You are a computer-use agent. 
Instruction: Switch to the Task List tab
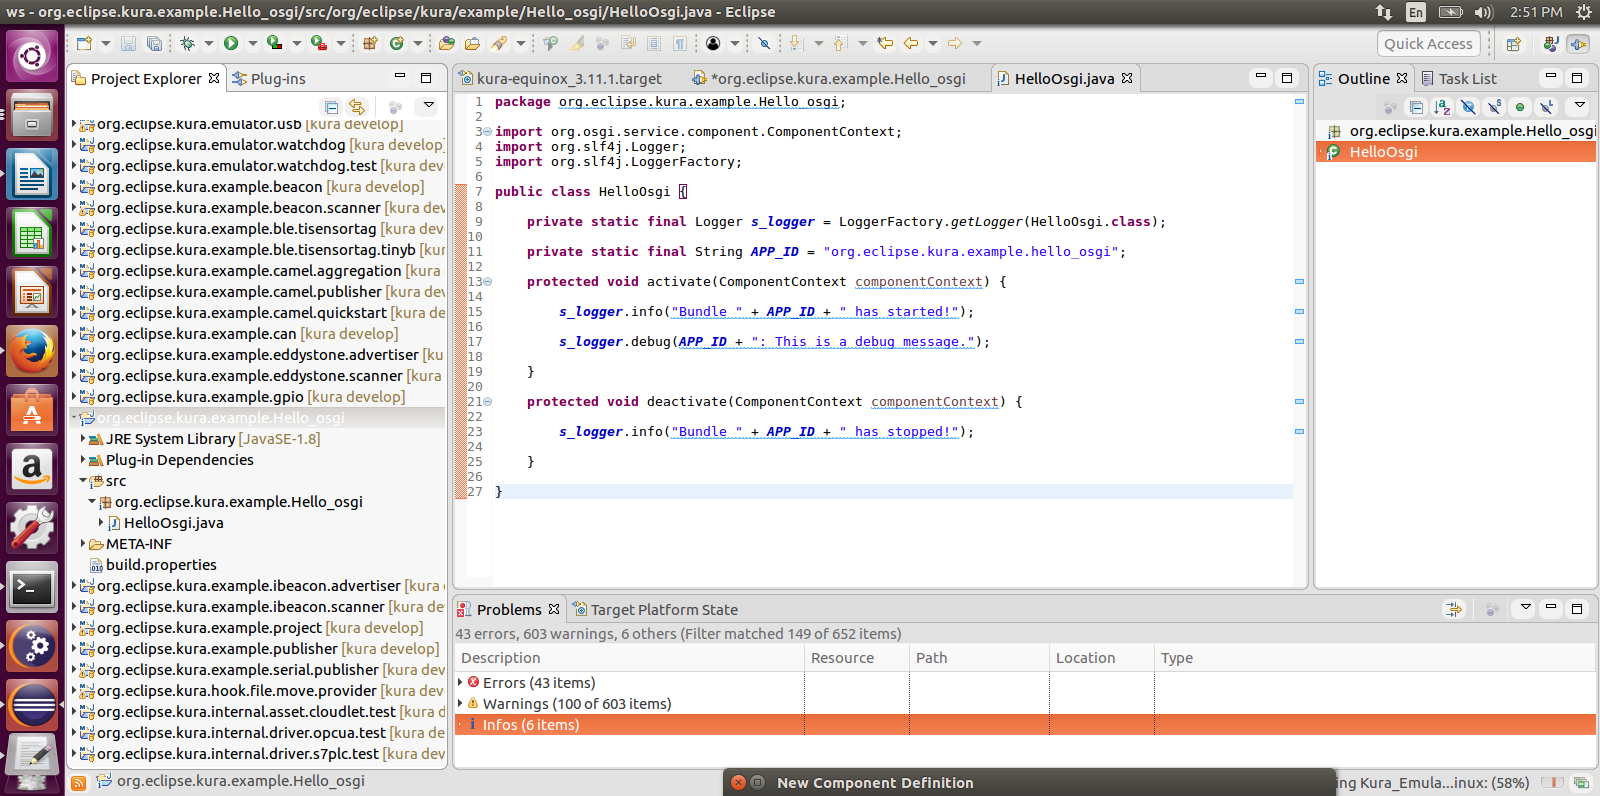1458,78
